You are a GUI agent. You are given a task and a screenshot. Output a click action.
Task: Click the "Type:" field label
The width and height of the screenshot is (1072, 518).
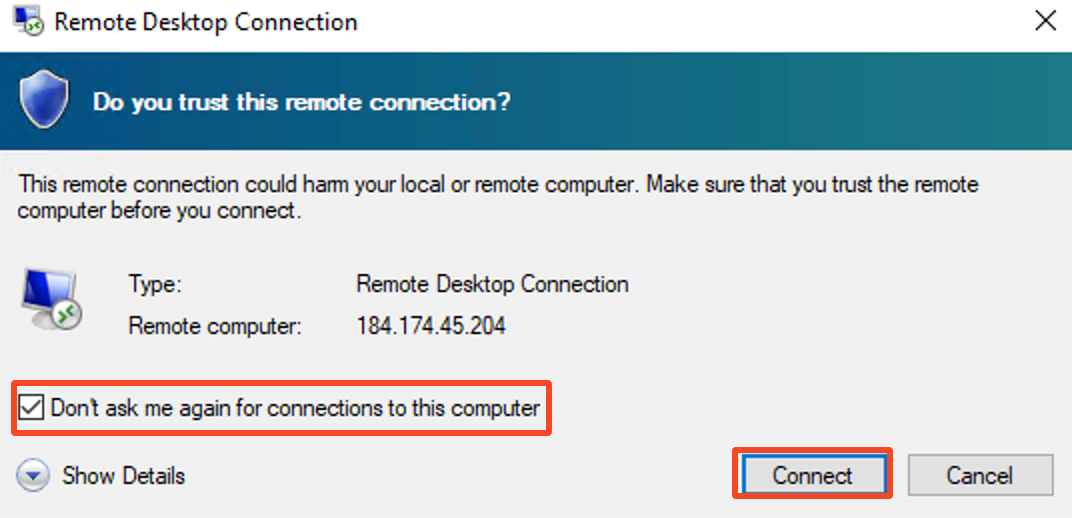[155, 284]
